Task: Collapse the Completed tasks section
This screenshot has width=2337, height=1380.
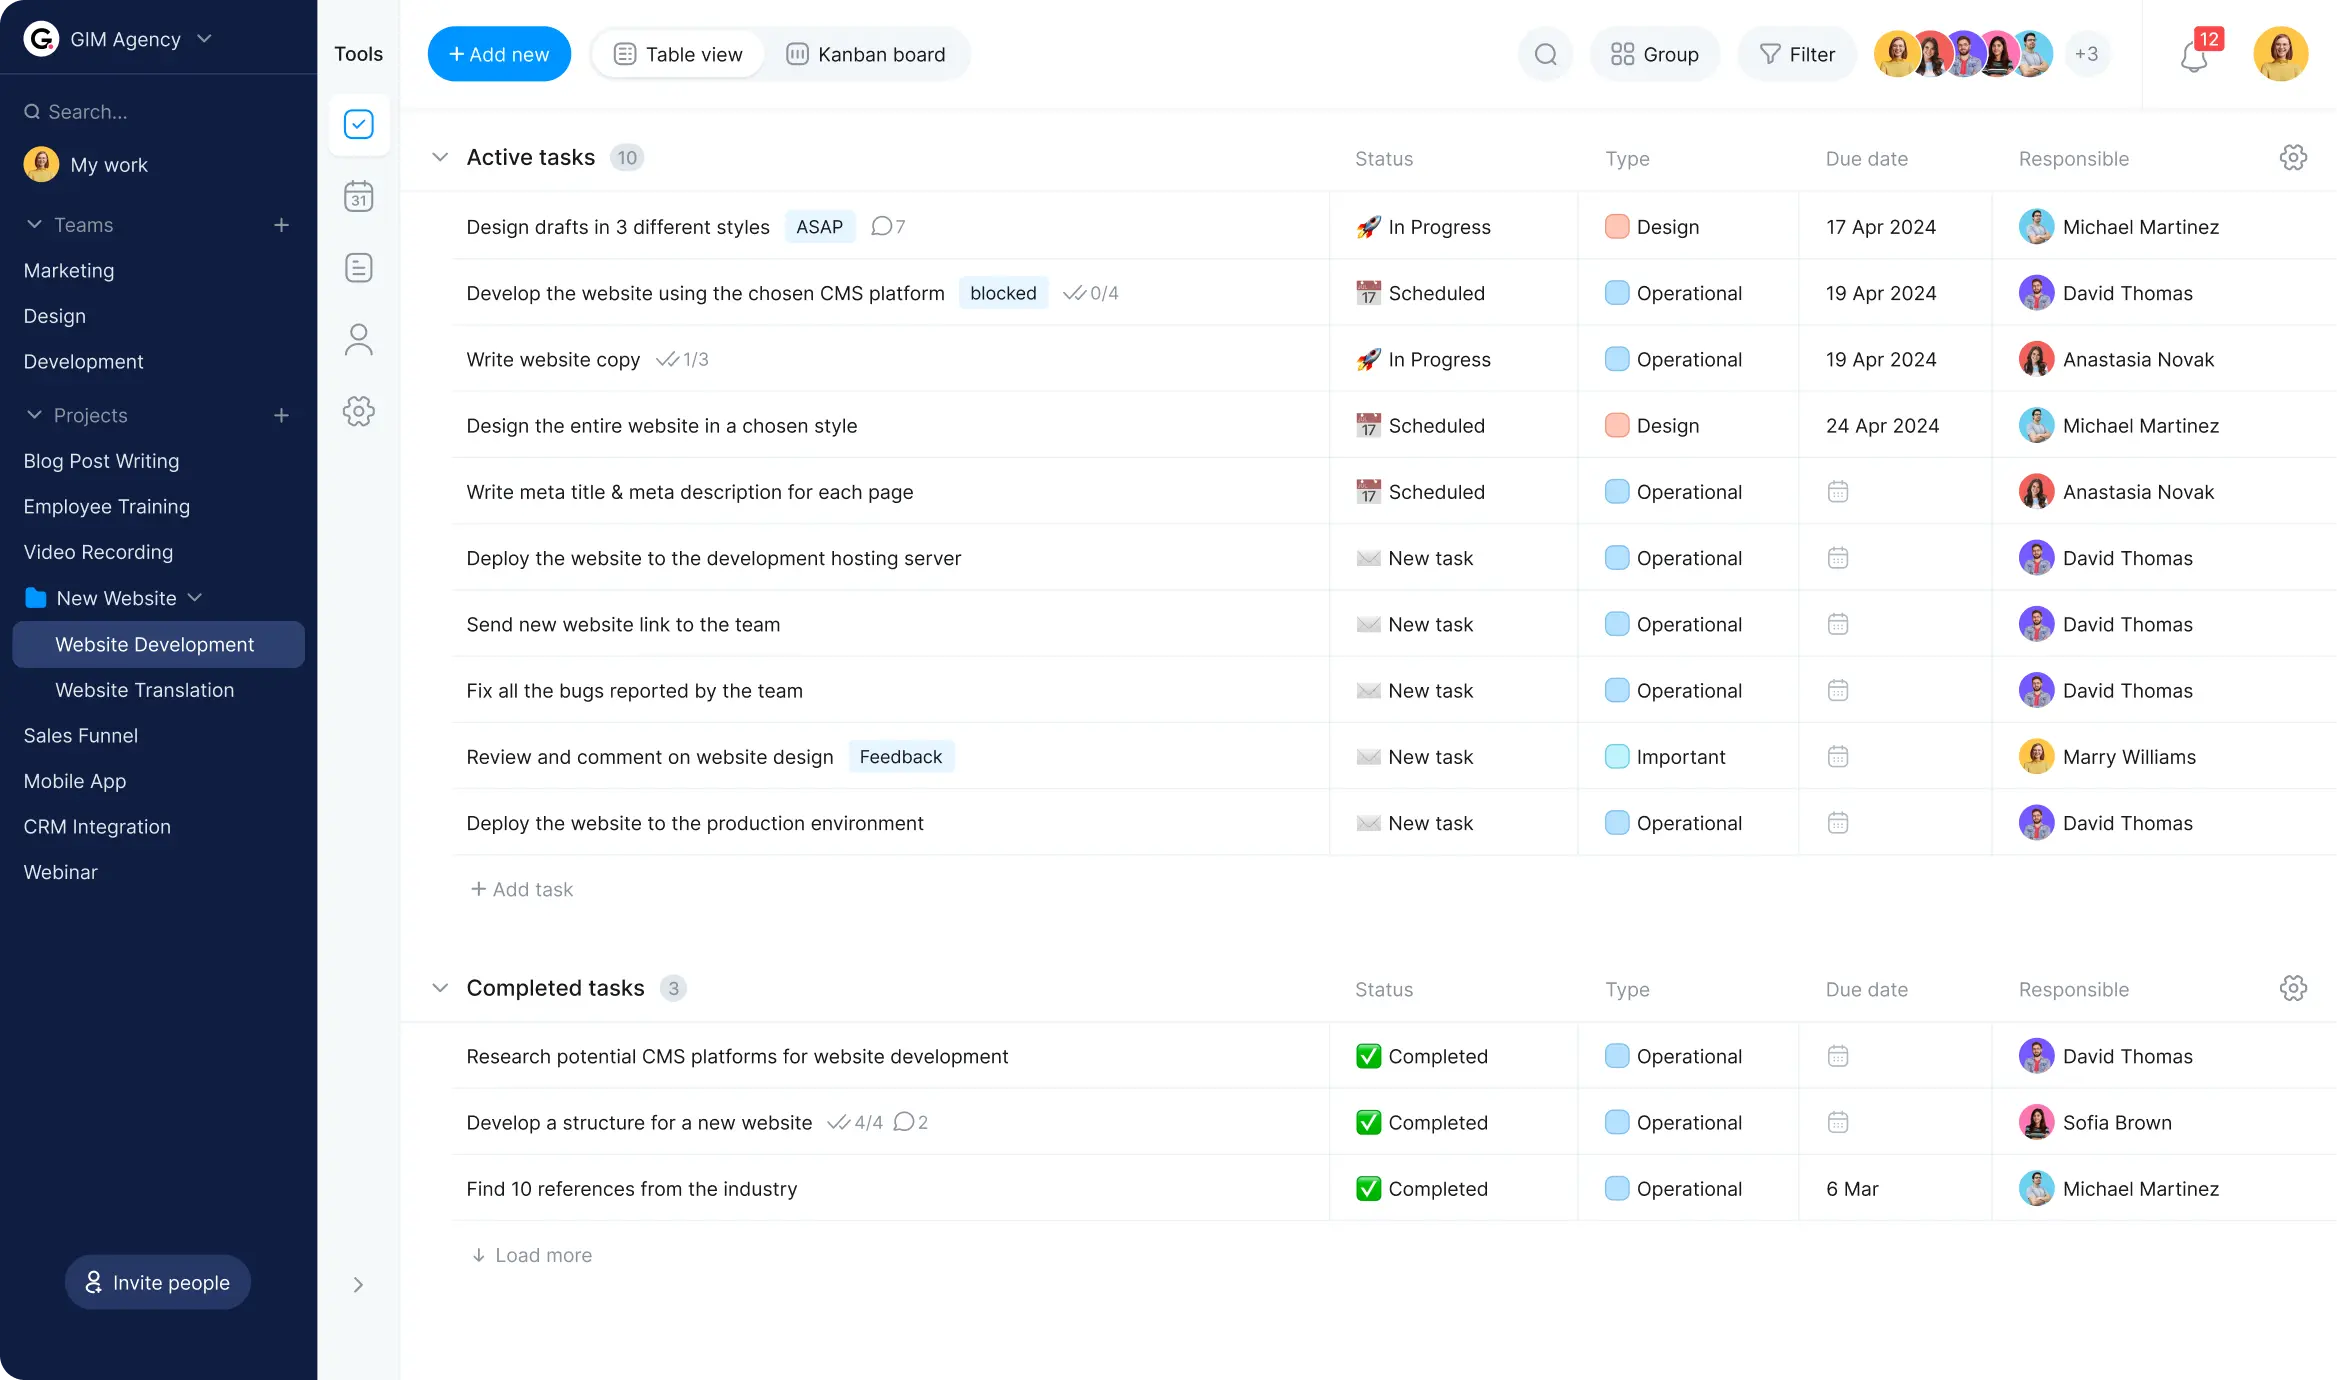Action: click(440, 988)
